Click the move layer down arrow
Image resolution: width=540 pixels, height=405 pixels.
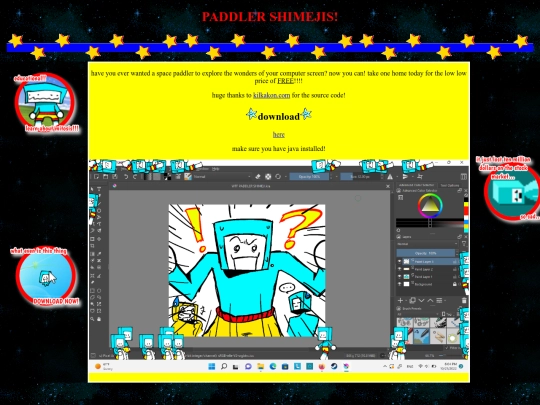(421, 301)
